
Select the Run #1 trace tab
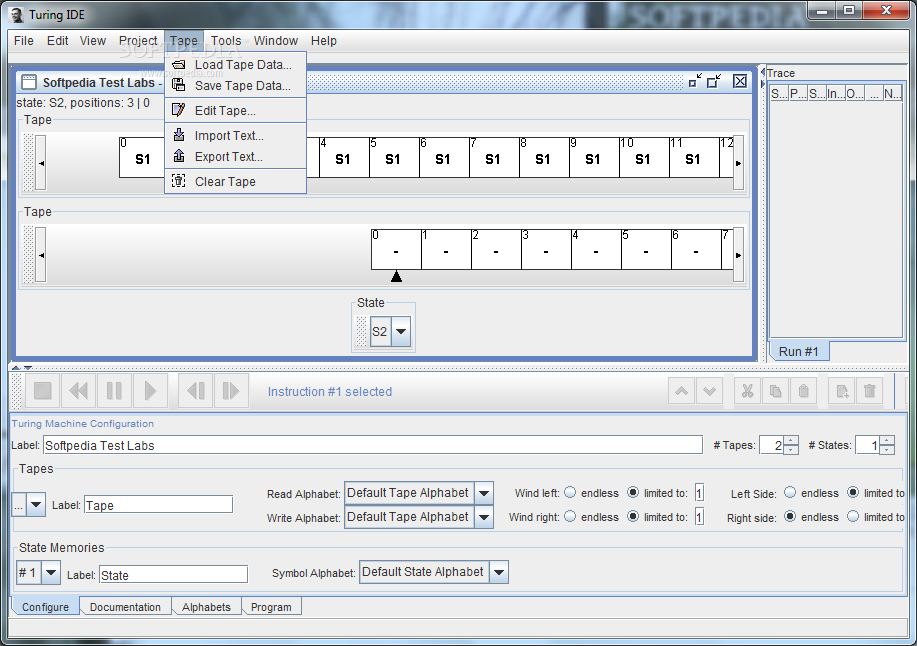[798, 351]
